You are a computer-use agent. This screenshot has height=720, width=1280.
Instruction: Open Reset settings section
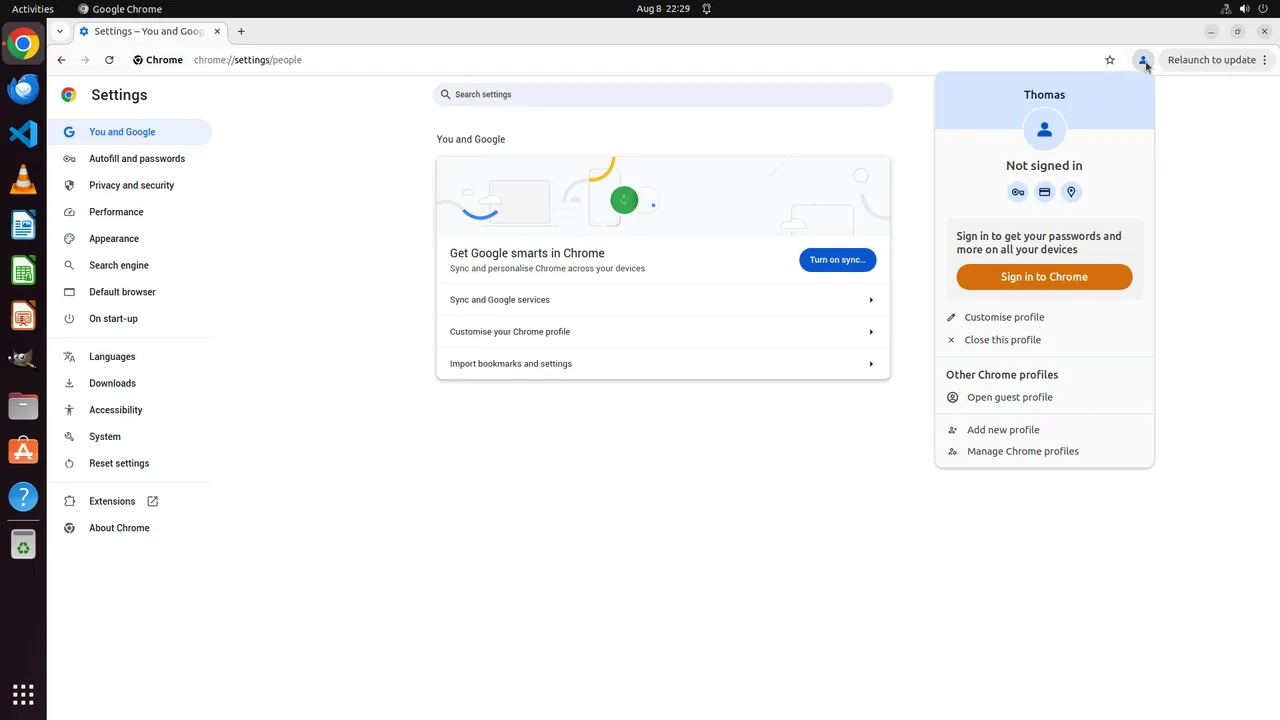pyautogui.click(x=130, y=463)
